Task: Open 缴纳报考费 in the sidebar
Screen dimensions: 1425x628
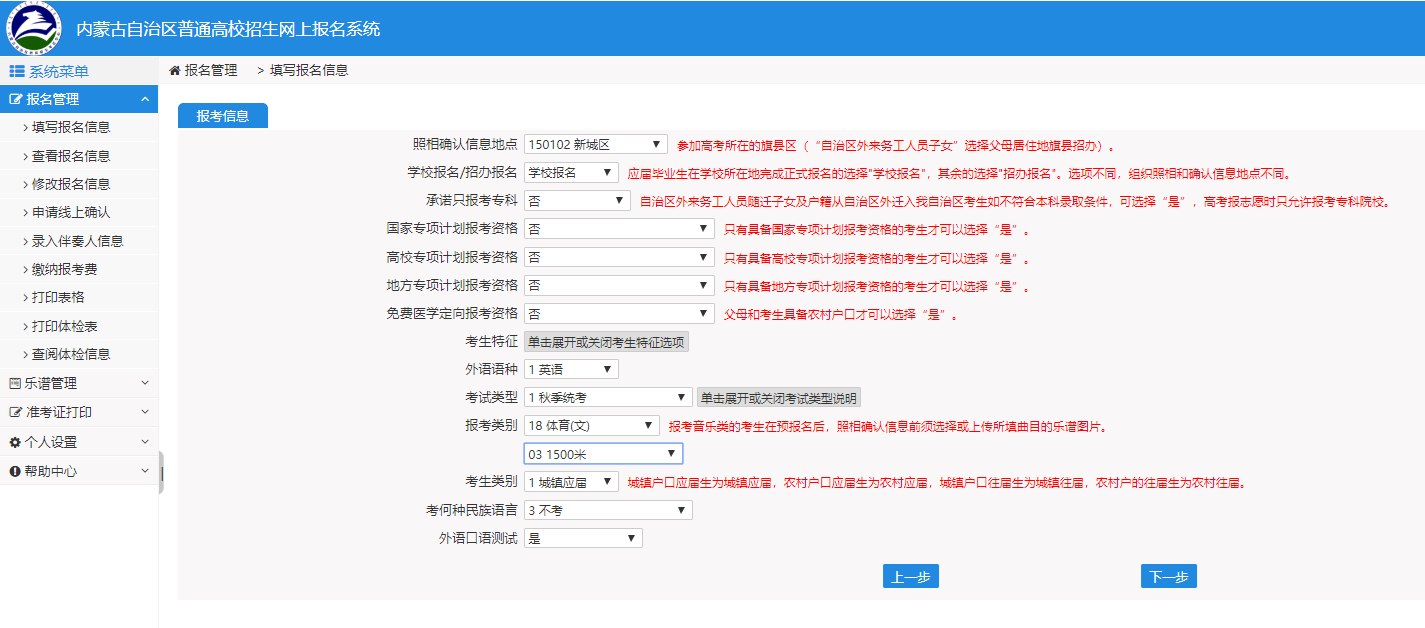Action: pos(65,269)
